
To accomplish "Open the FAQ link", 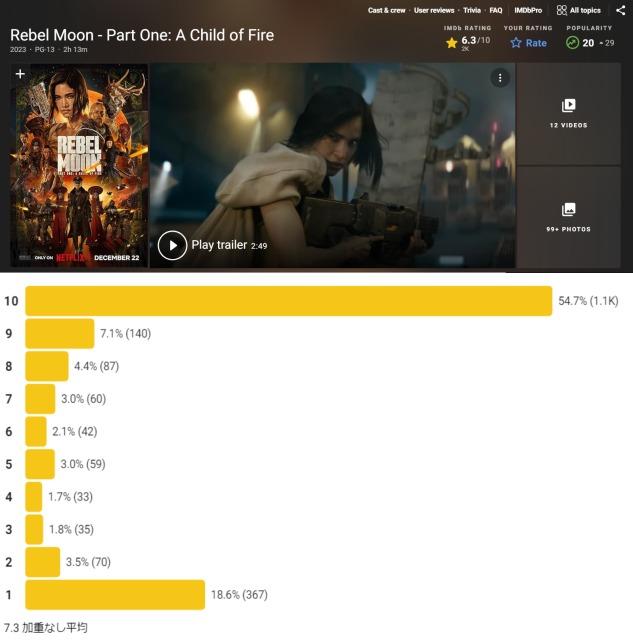I will click(496, 10).
